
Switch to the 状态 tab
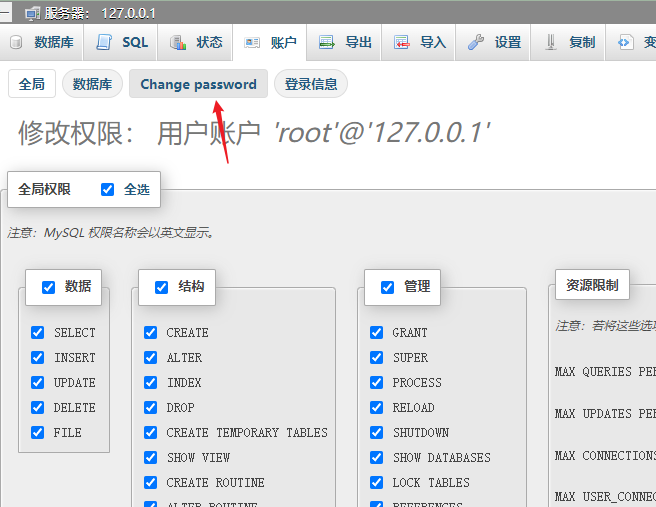coord(195,42)
